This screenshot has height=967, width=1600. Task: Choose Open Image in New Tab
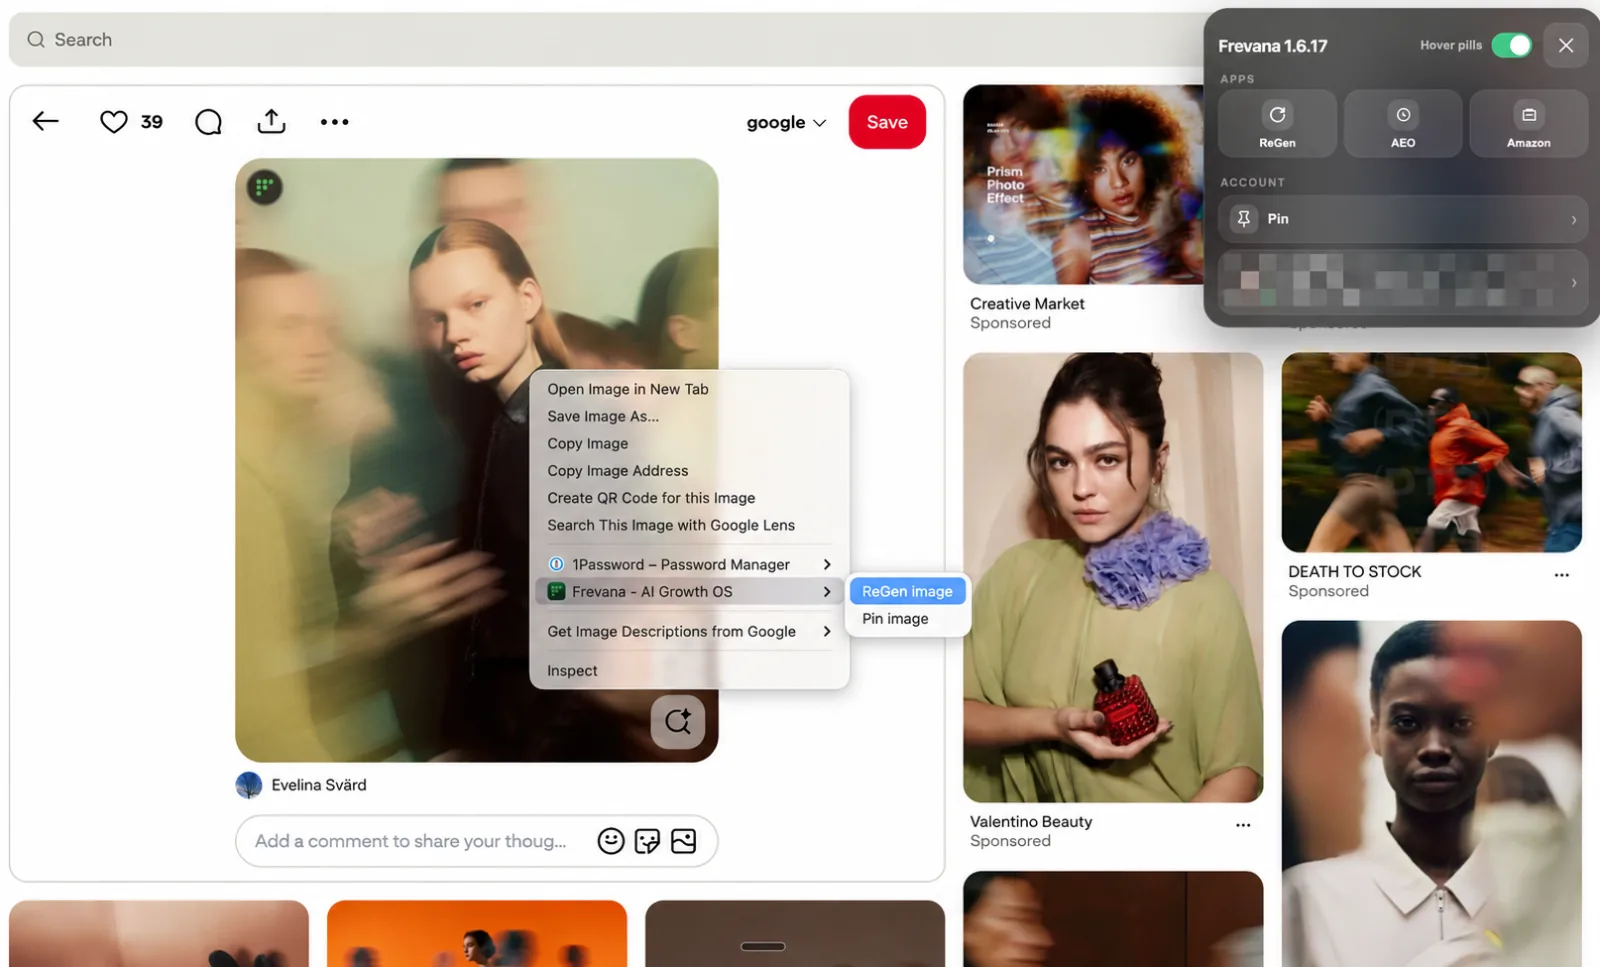[628, 389]
